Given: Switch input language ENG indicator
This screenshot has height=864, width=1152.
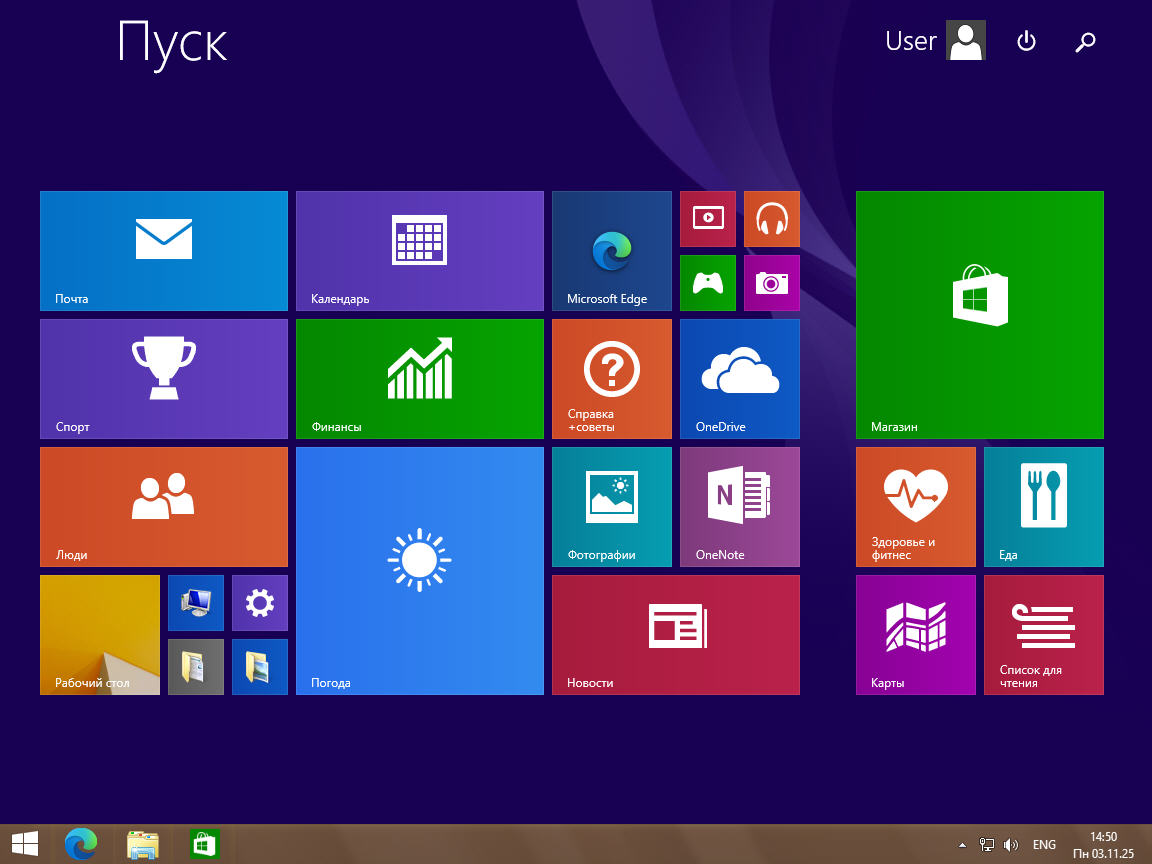Looking at the screenshot, I should pyautogui.click(x=1044, y=845).
